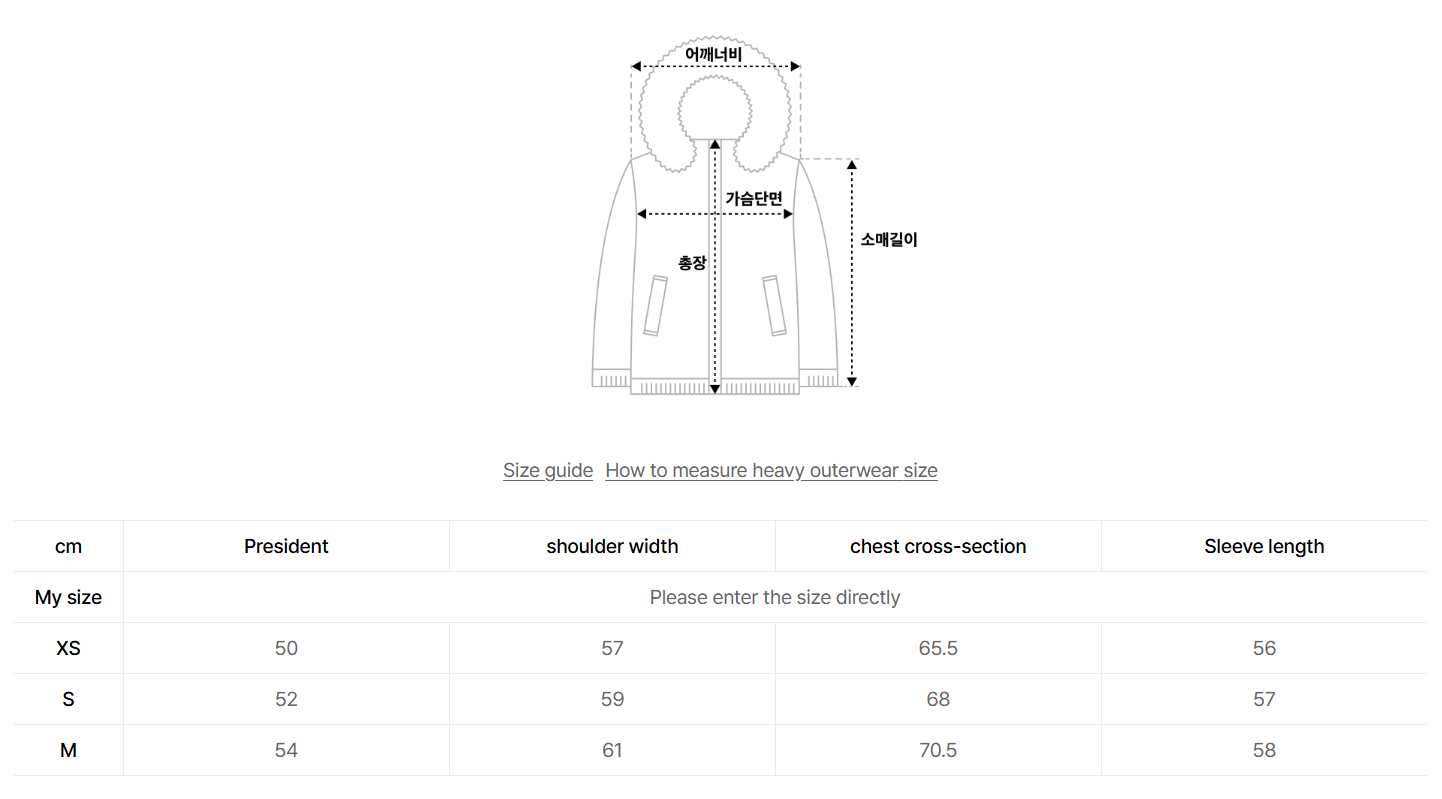Click the 가슴단면 label on the jacket

pyautogui.click(x=754, y=198)
